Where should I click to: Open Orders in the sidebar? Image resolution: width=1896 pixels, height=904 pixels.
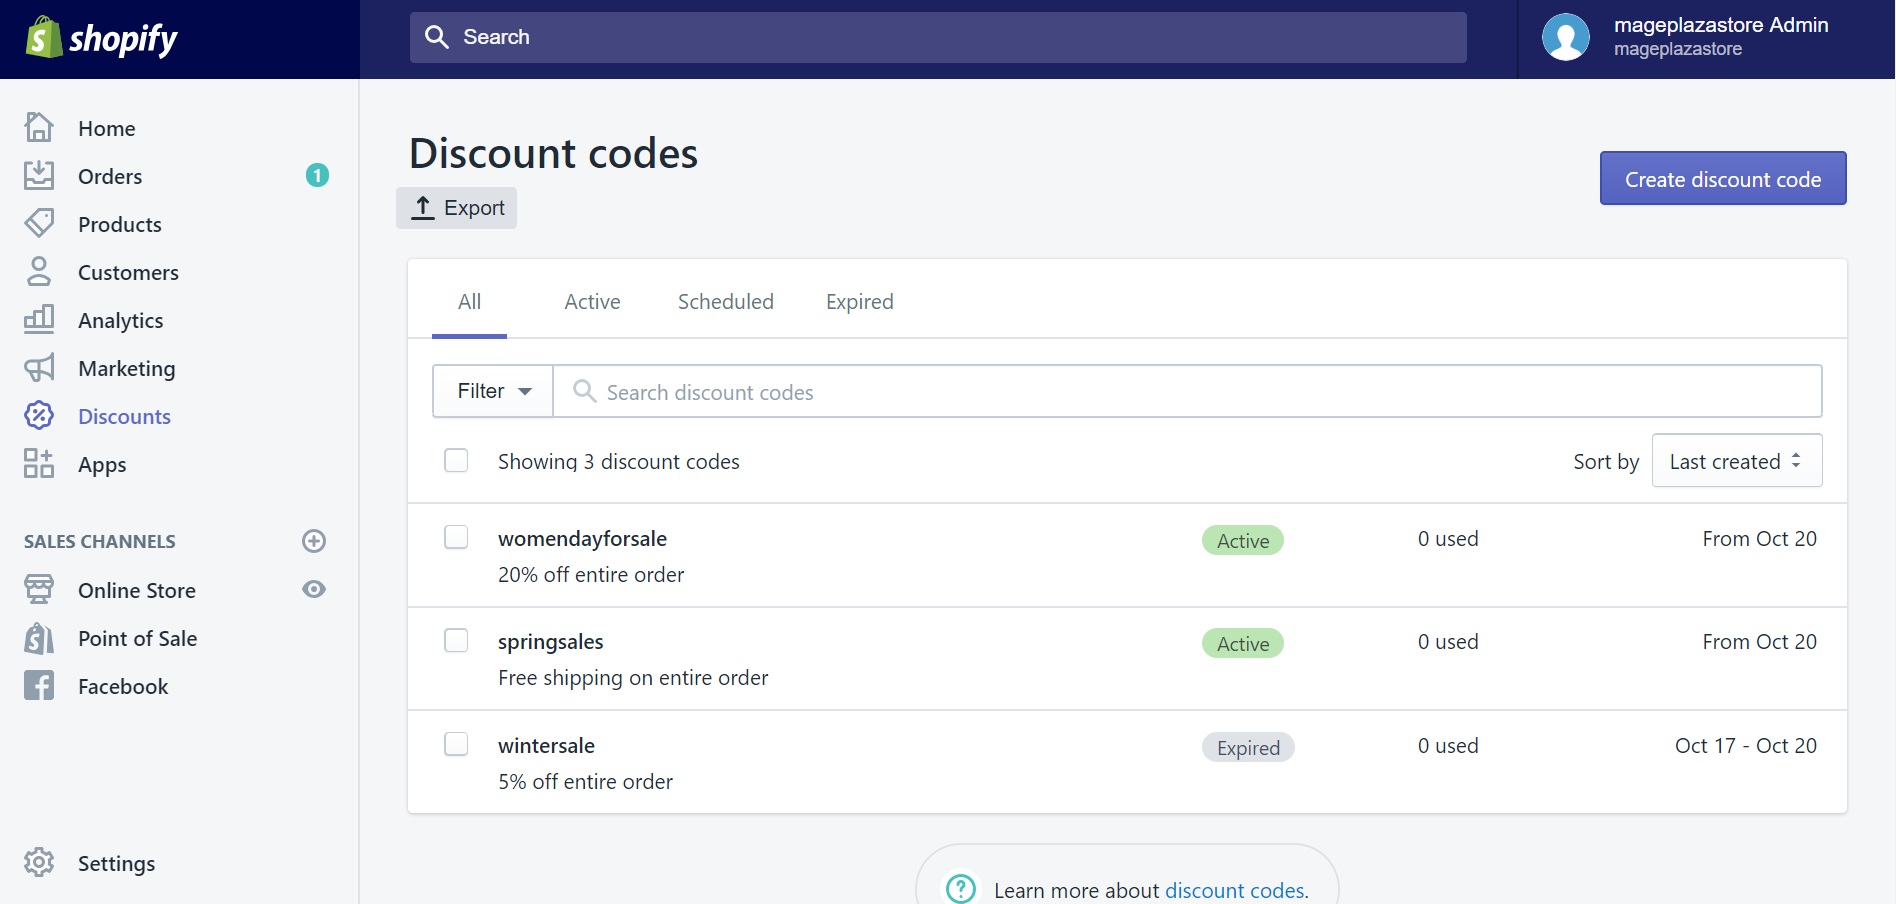click(x=110, y=176)
